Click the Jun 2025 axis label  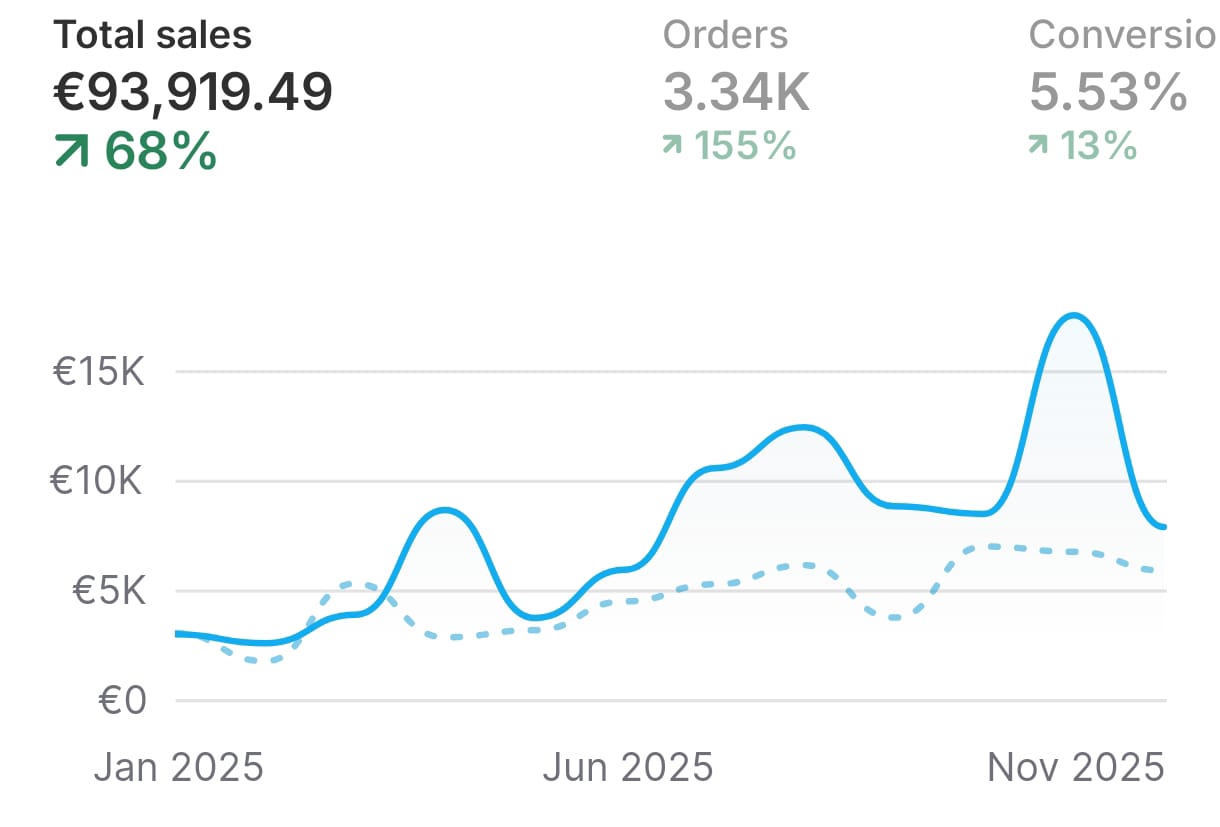click(627, 767)
